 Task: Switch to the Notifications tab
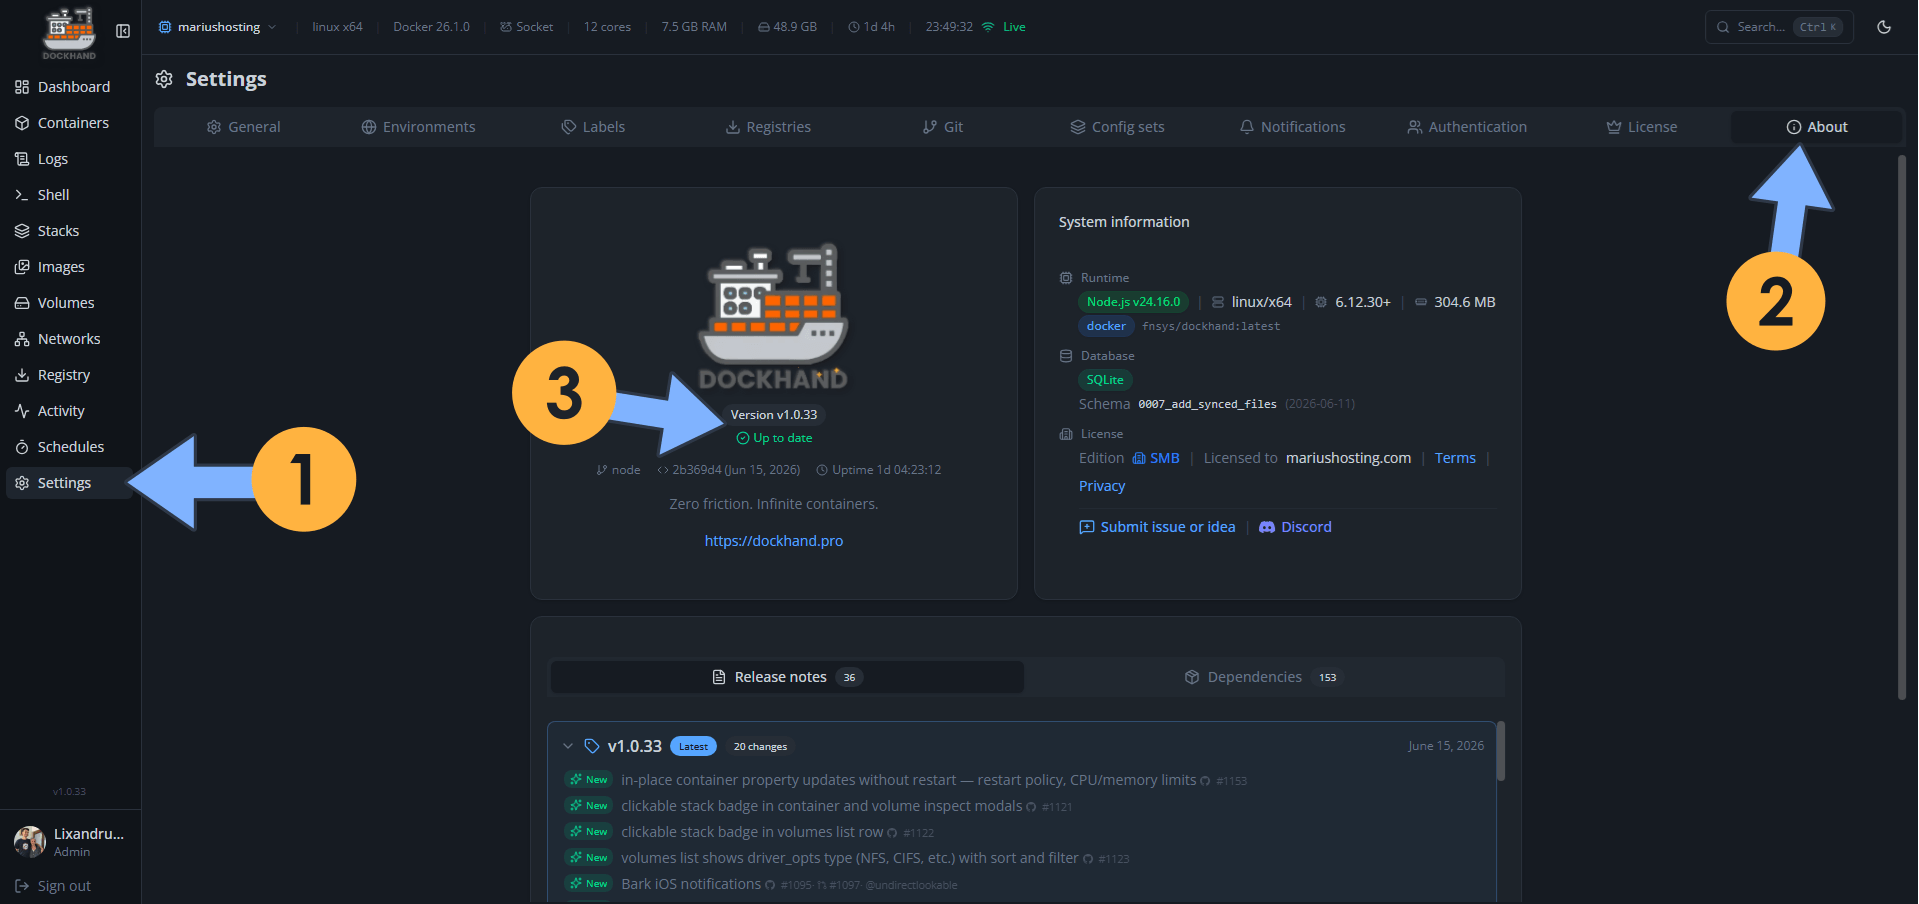tap(1292, 127)
